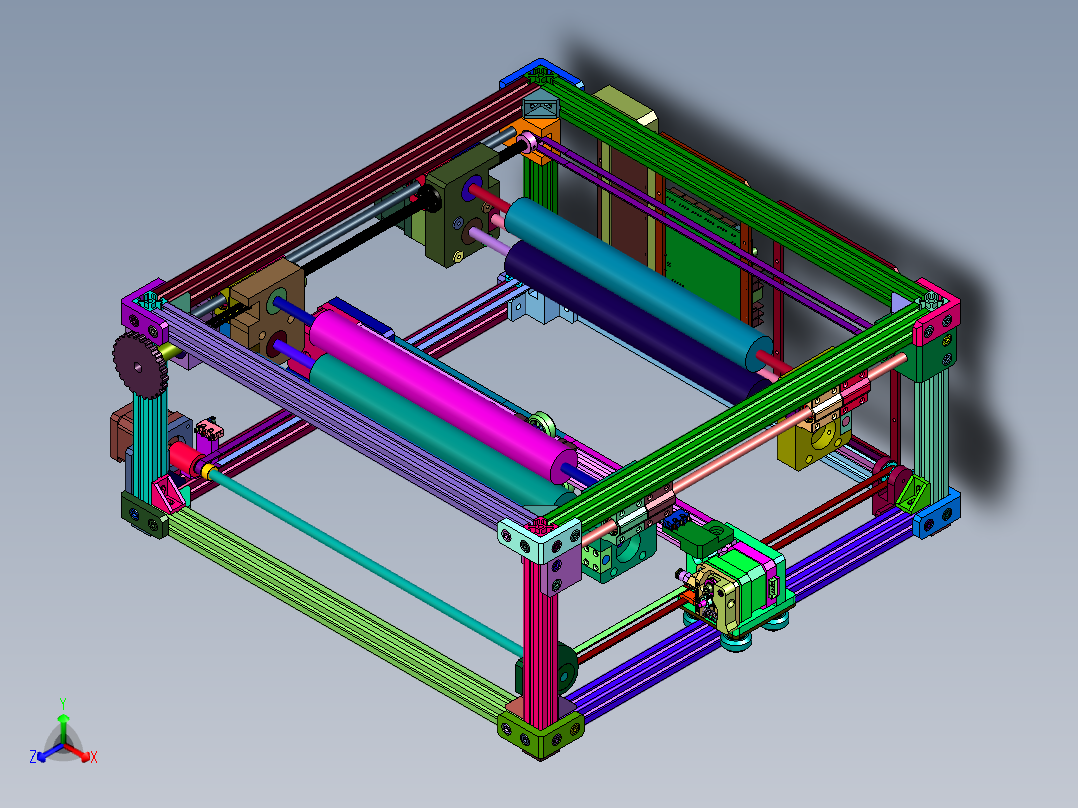Select the olive green bearing block at the rear
This screenshot has width=1078, height=808.
(x=459, y=206)
